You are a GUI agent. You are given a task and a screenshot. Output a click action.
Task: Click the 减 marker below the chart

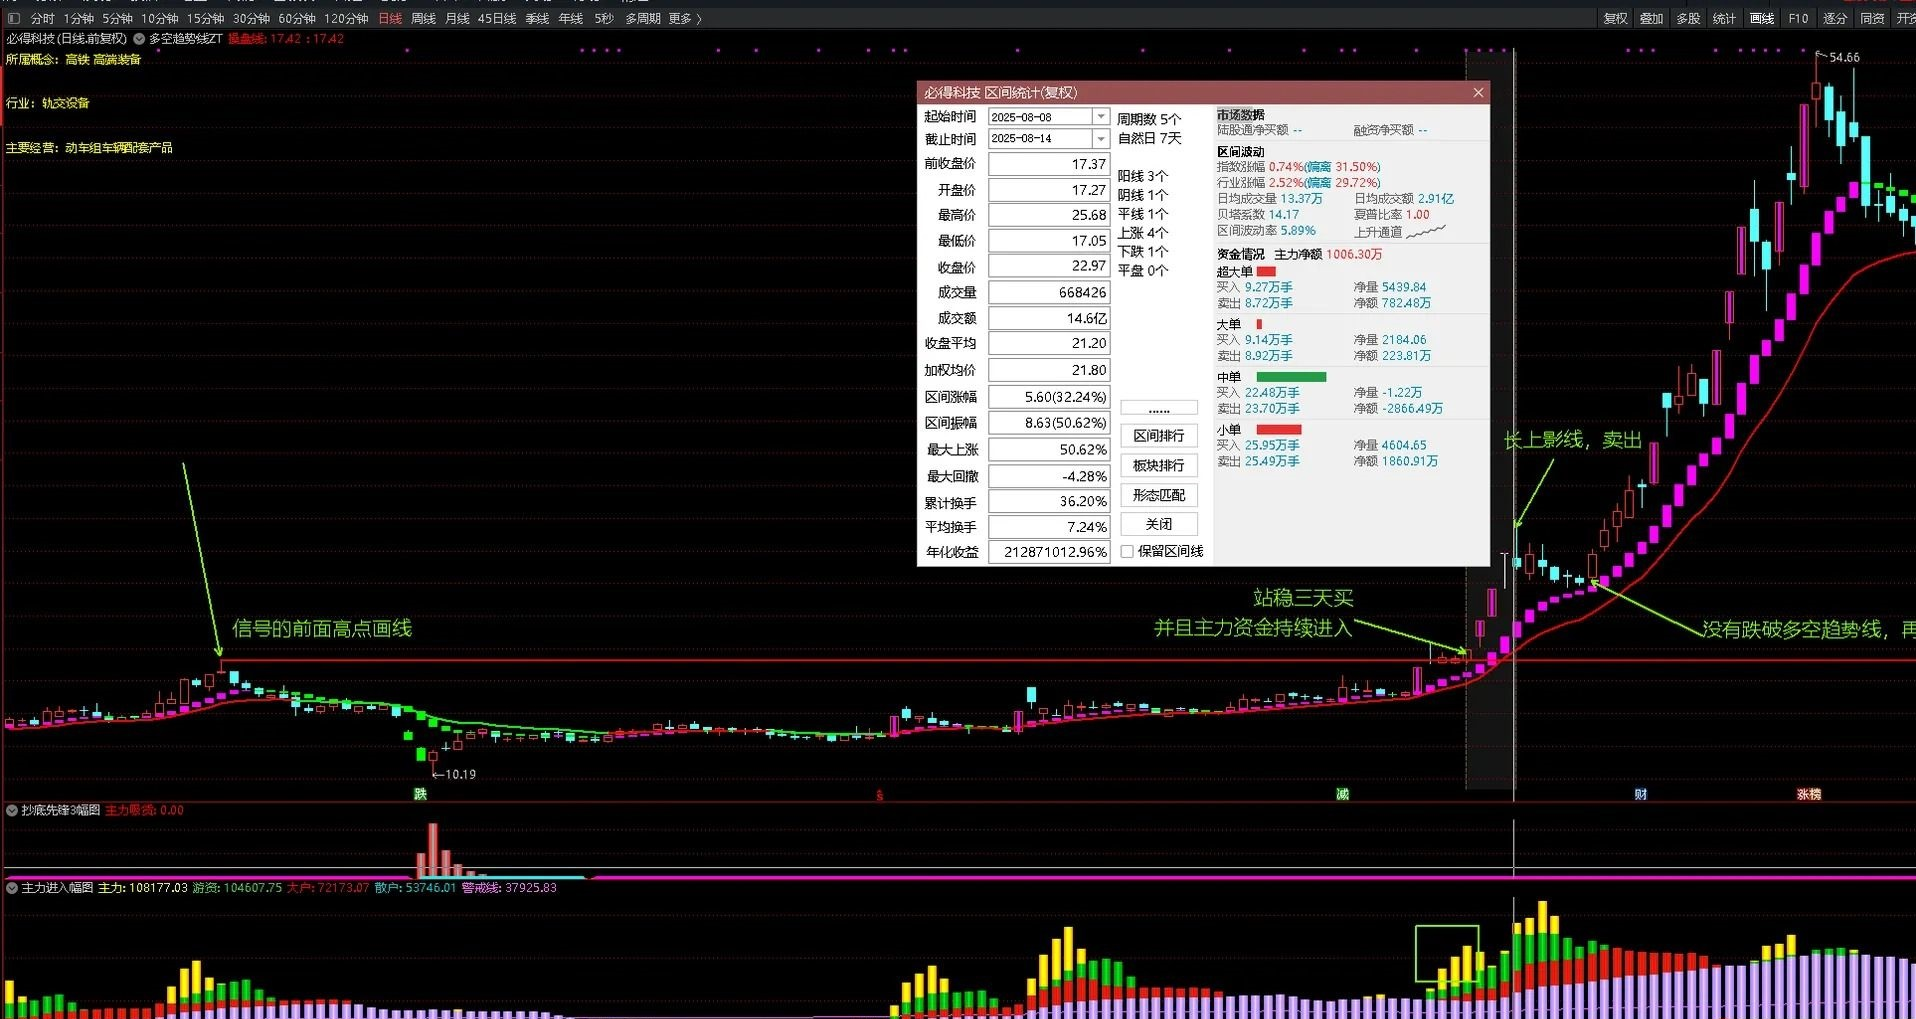coord(1342,794)
